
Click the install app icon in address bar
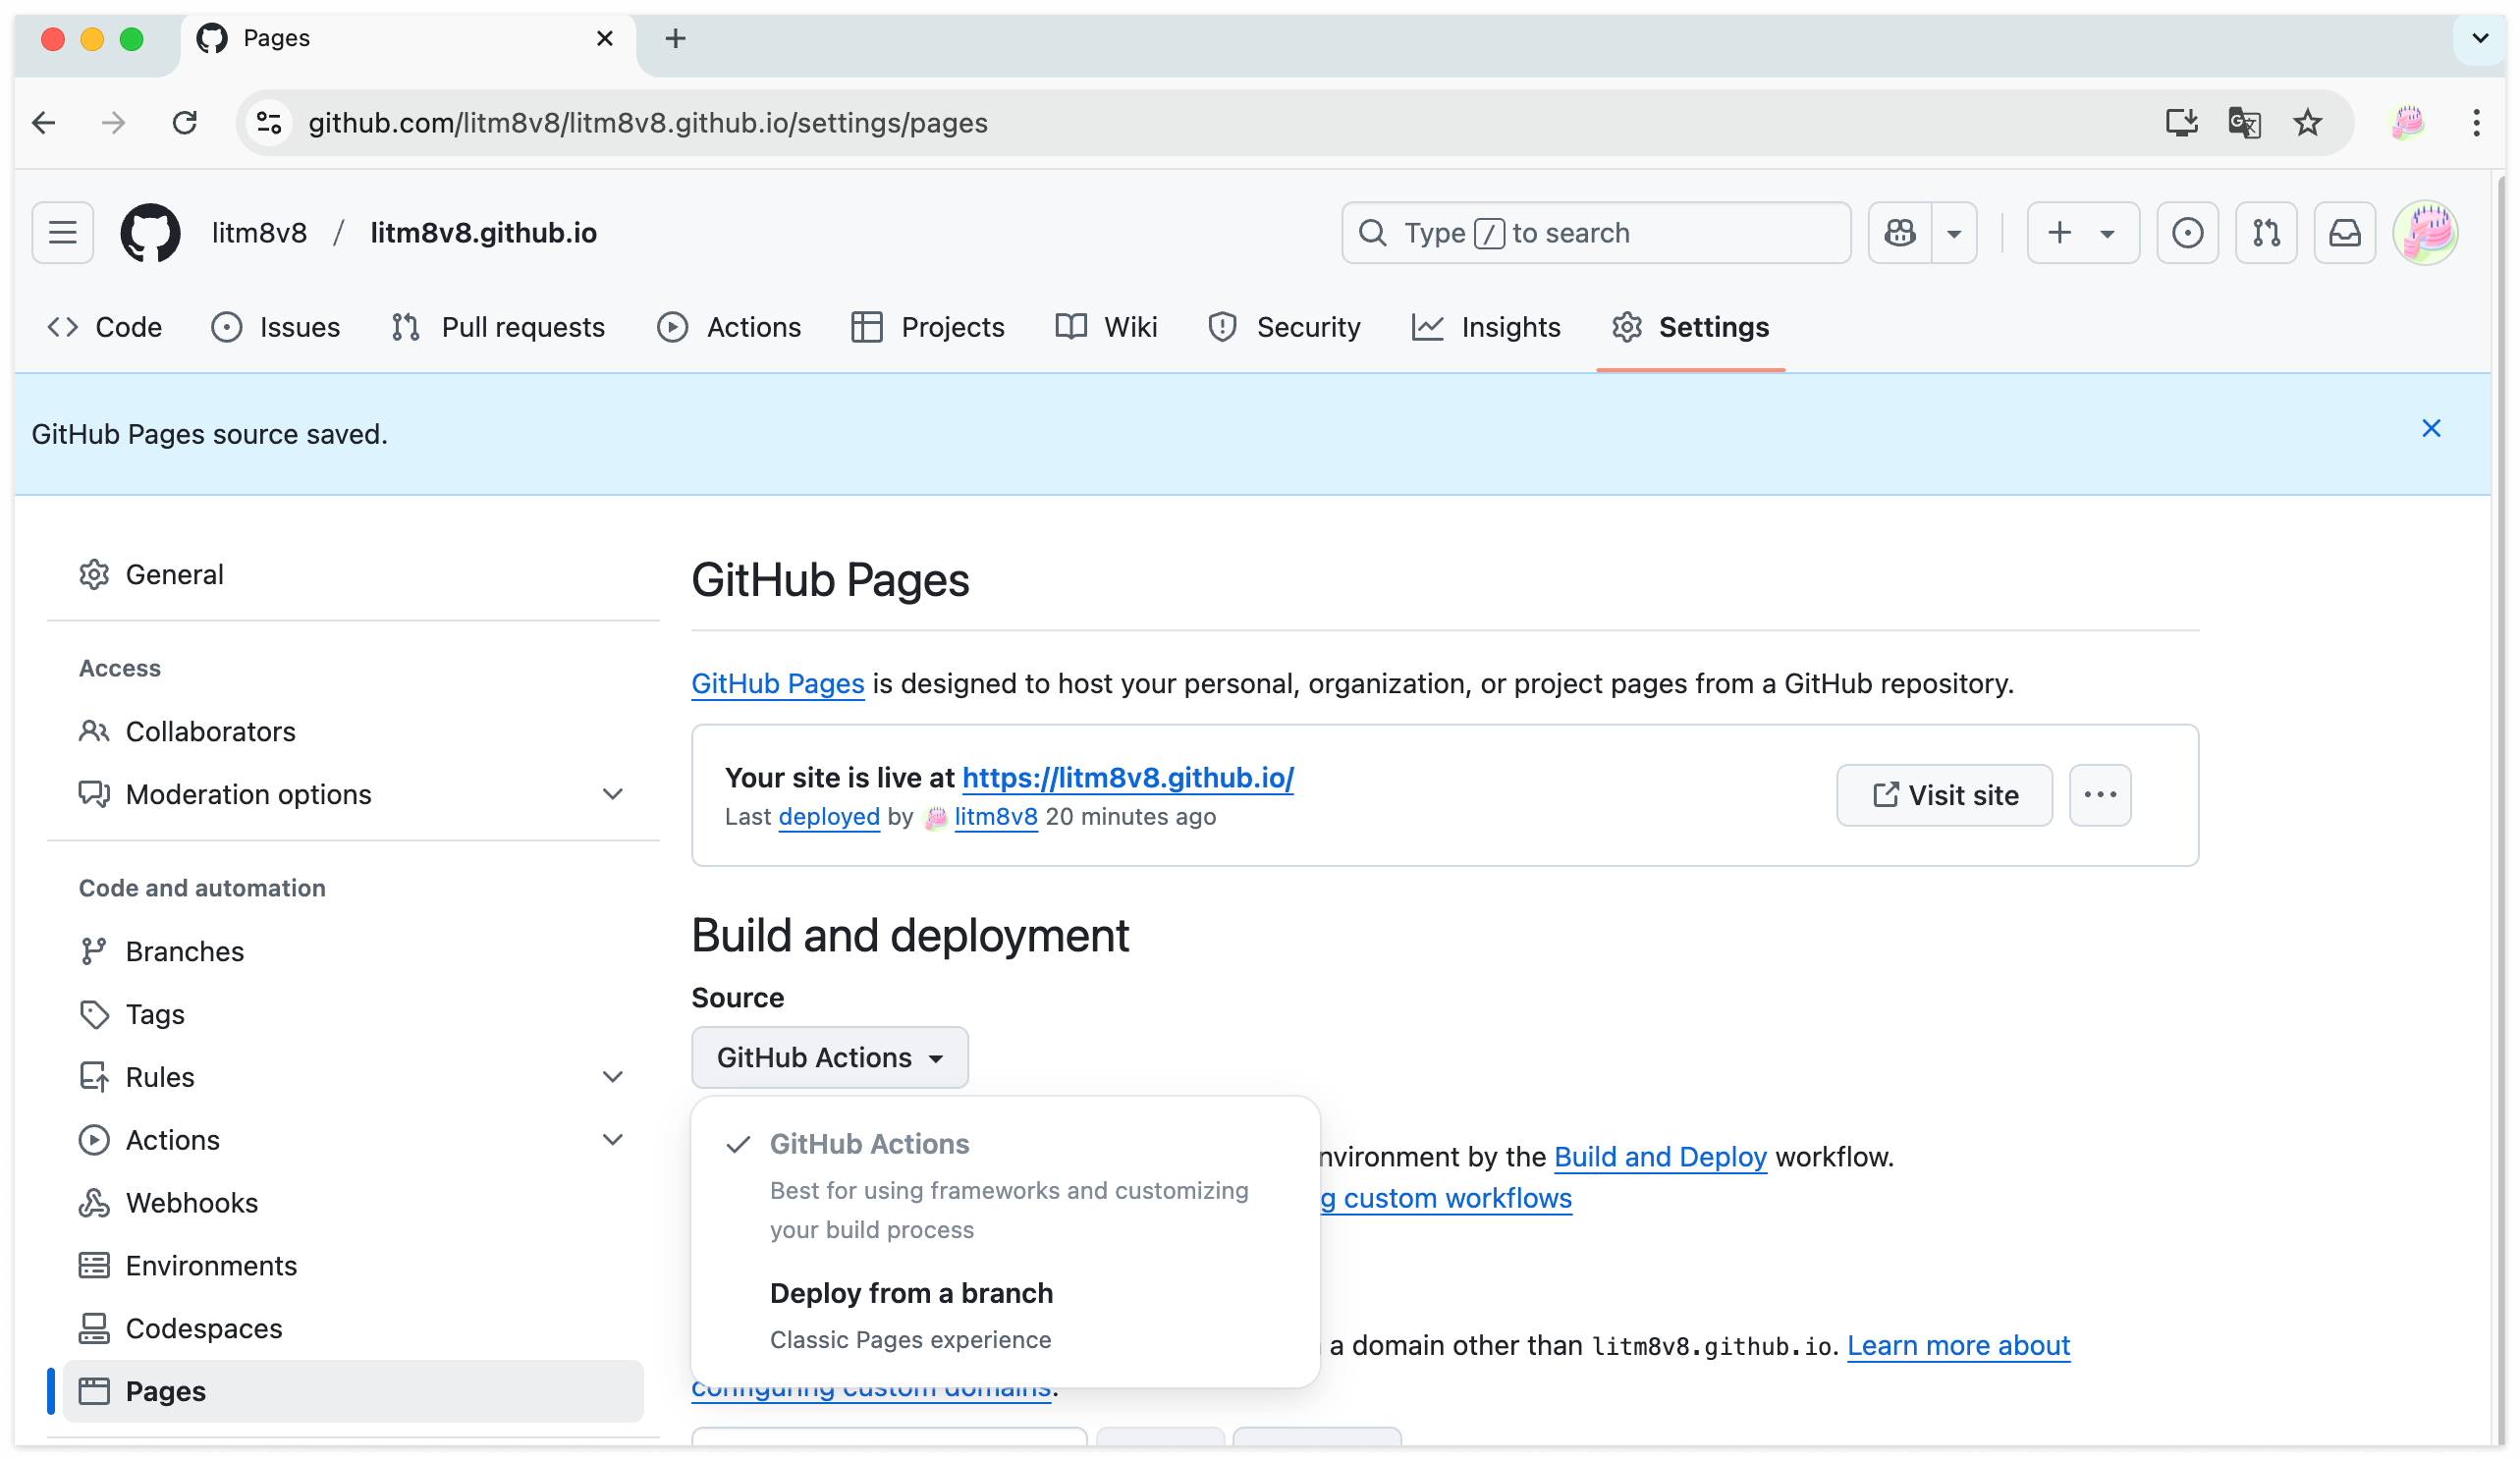2181,123
